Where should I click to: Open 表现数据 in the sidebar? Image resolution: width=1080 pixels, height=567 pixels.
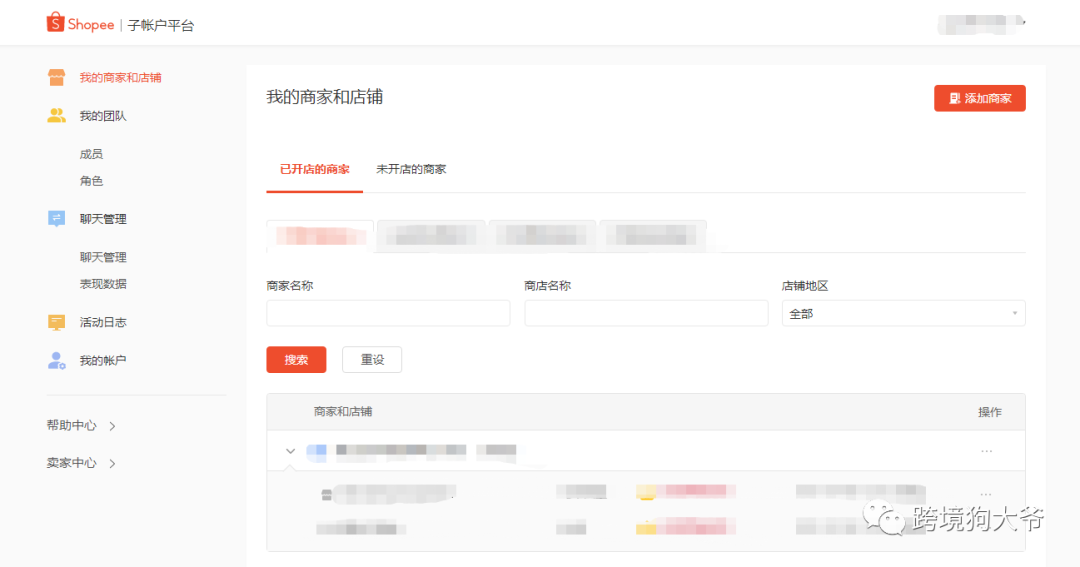pos(103,284)
